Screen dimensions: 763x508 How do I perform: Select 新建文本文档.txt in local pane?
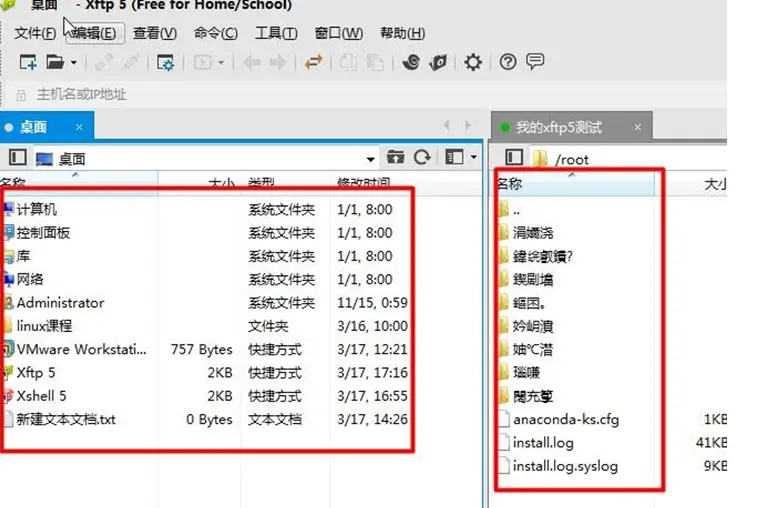point(66,419)
